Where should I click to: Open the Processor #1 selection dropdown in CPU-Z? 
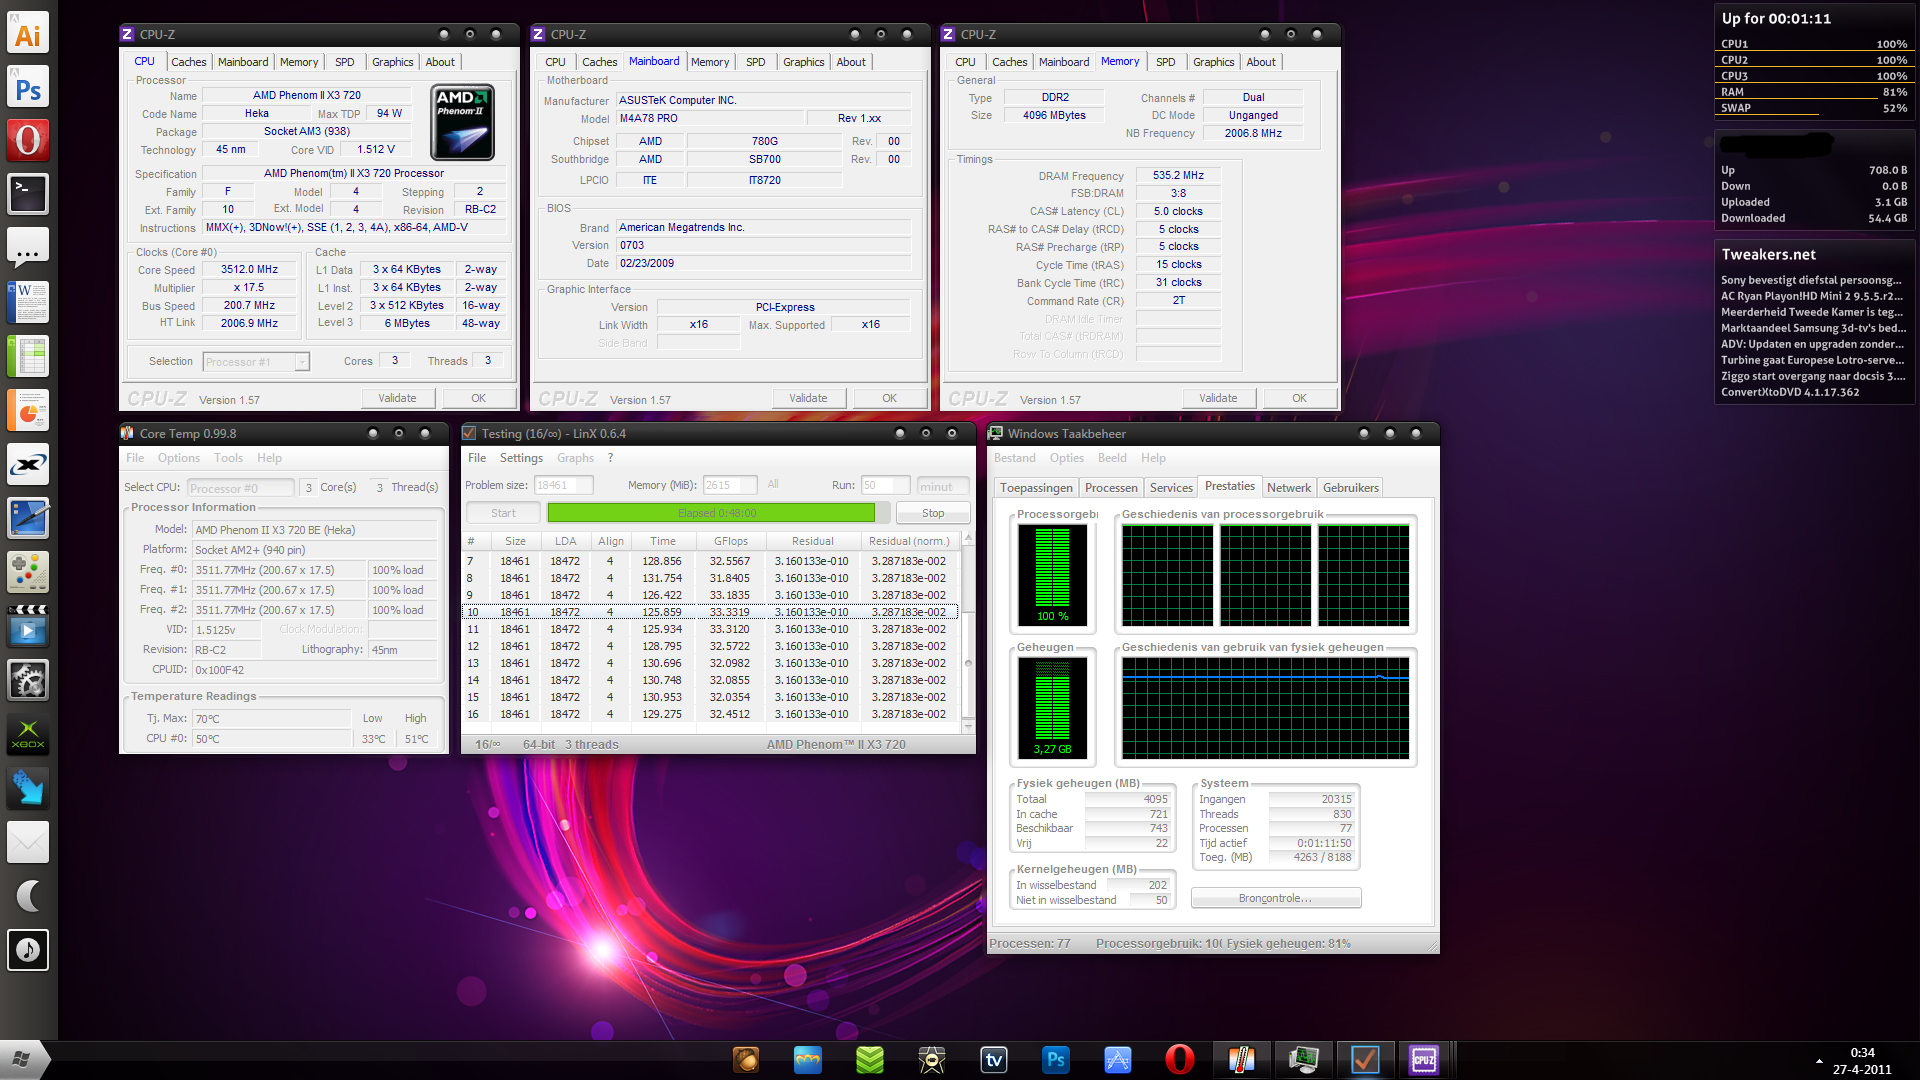pyautogui.click(x=256, y=362)
